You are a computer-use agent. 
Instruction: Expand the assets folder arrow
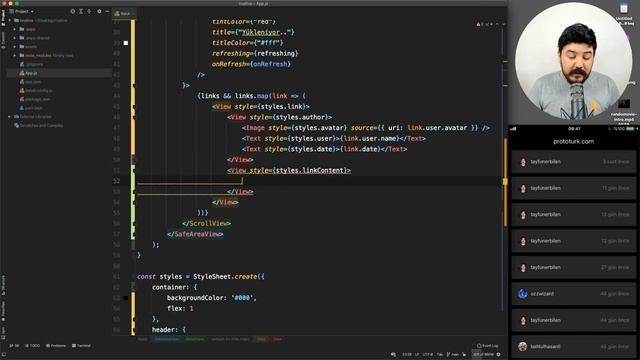click(15, 47)
